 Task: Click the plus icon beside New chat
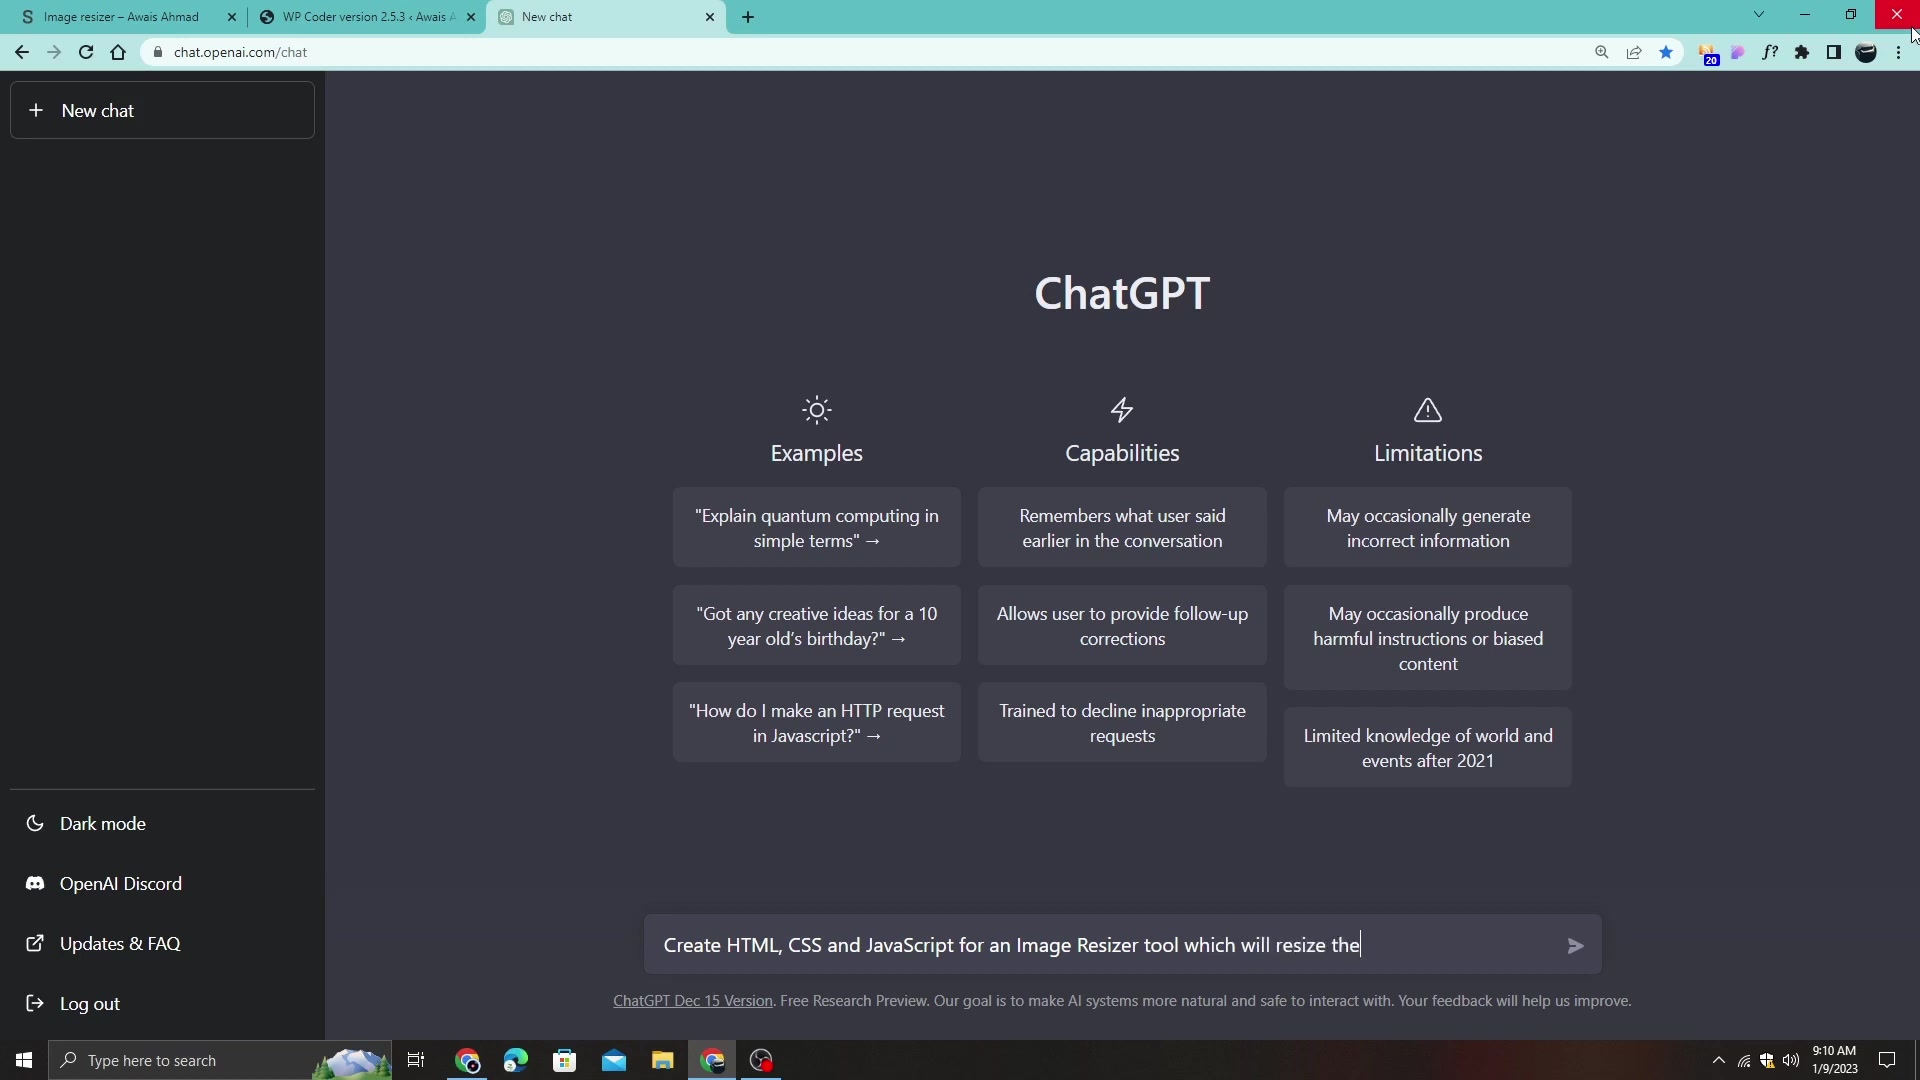(x=36, y=110)
